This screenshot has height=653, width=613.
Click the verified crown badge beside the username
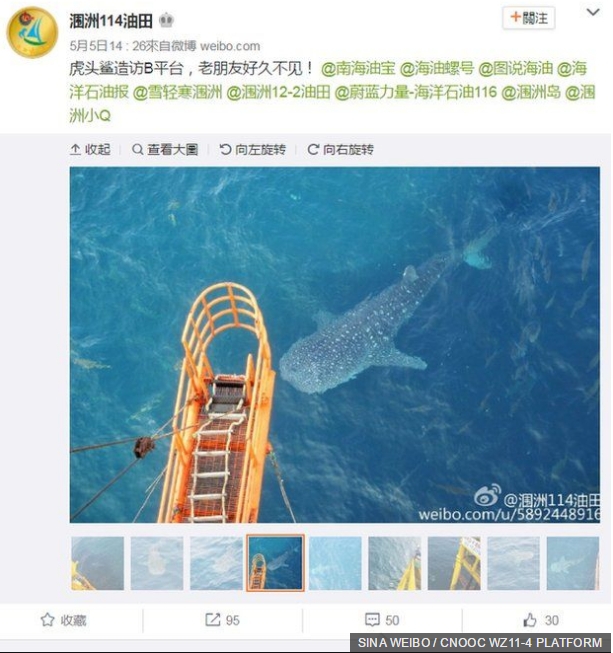tap(166, 20)
